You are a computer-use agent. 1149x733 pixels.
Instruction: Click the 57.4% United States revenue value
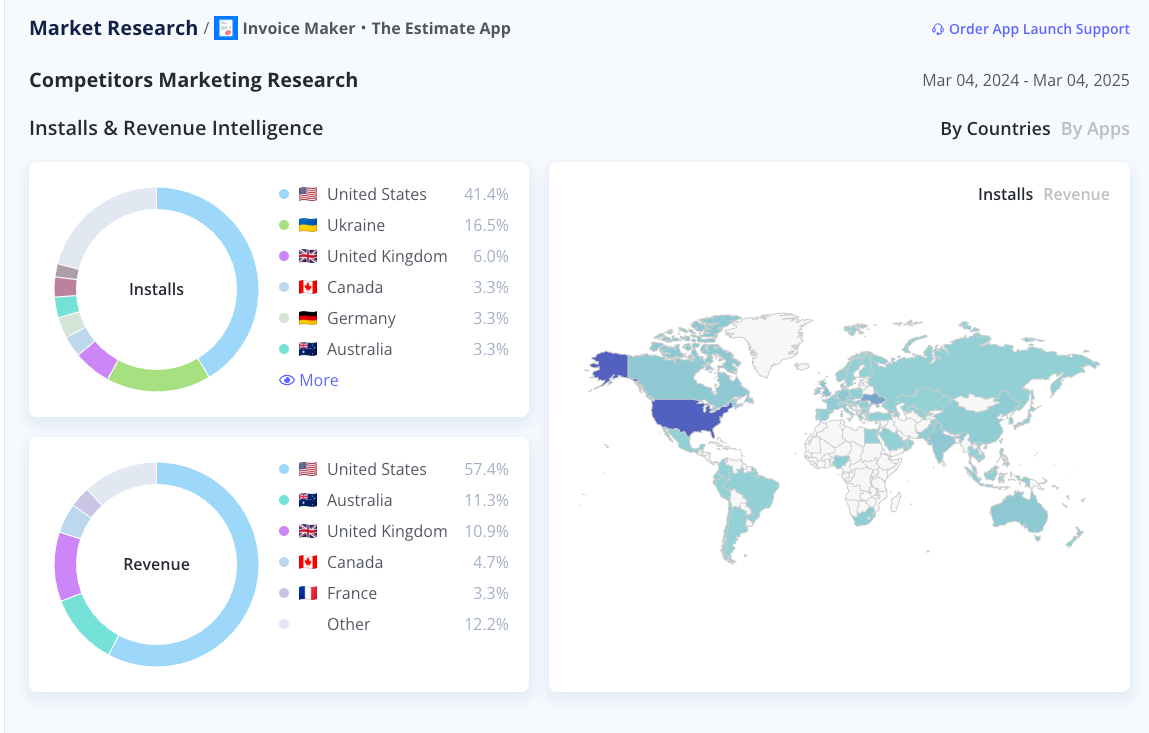[x=486, y=469]
